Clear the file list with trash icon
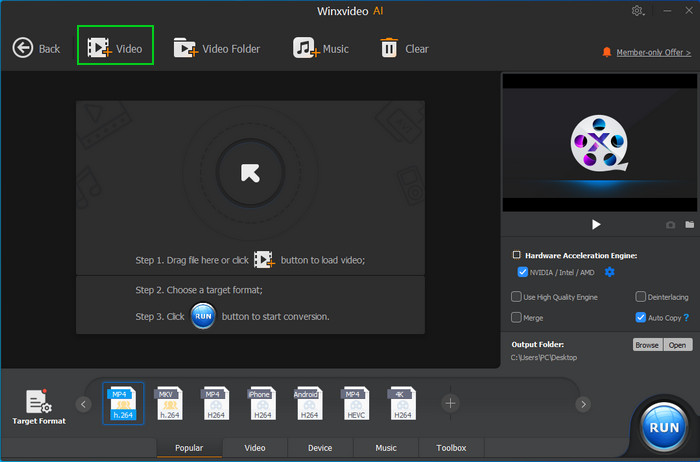700x462 pixels. tap(404, 48)
